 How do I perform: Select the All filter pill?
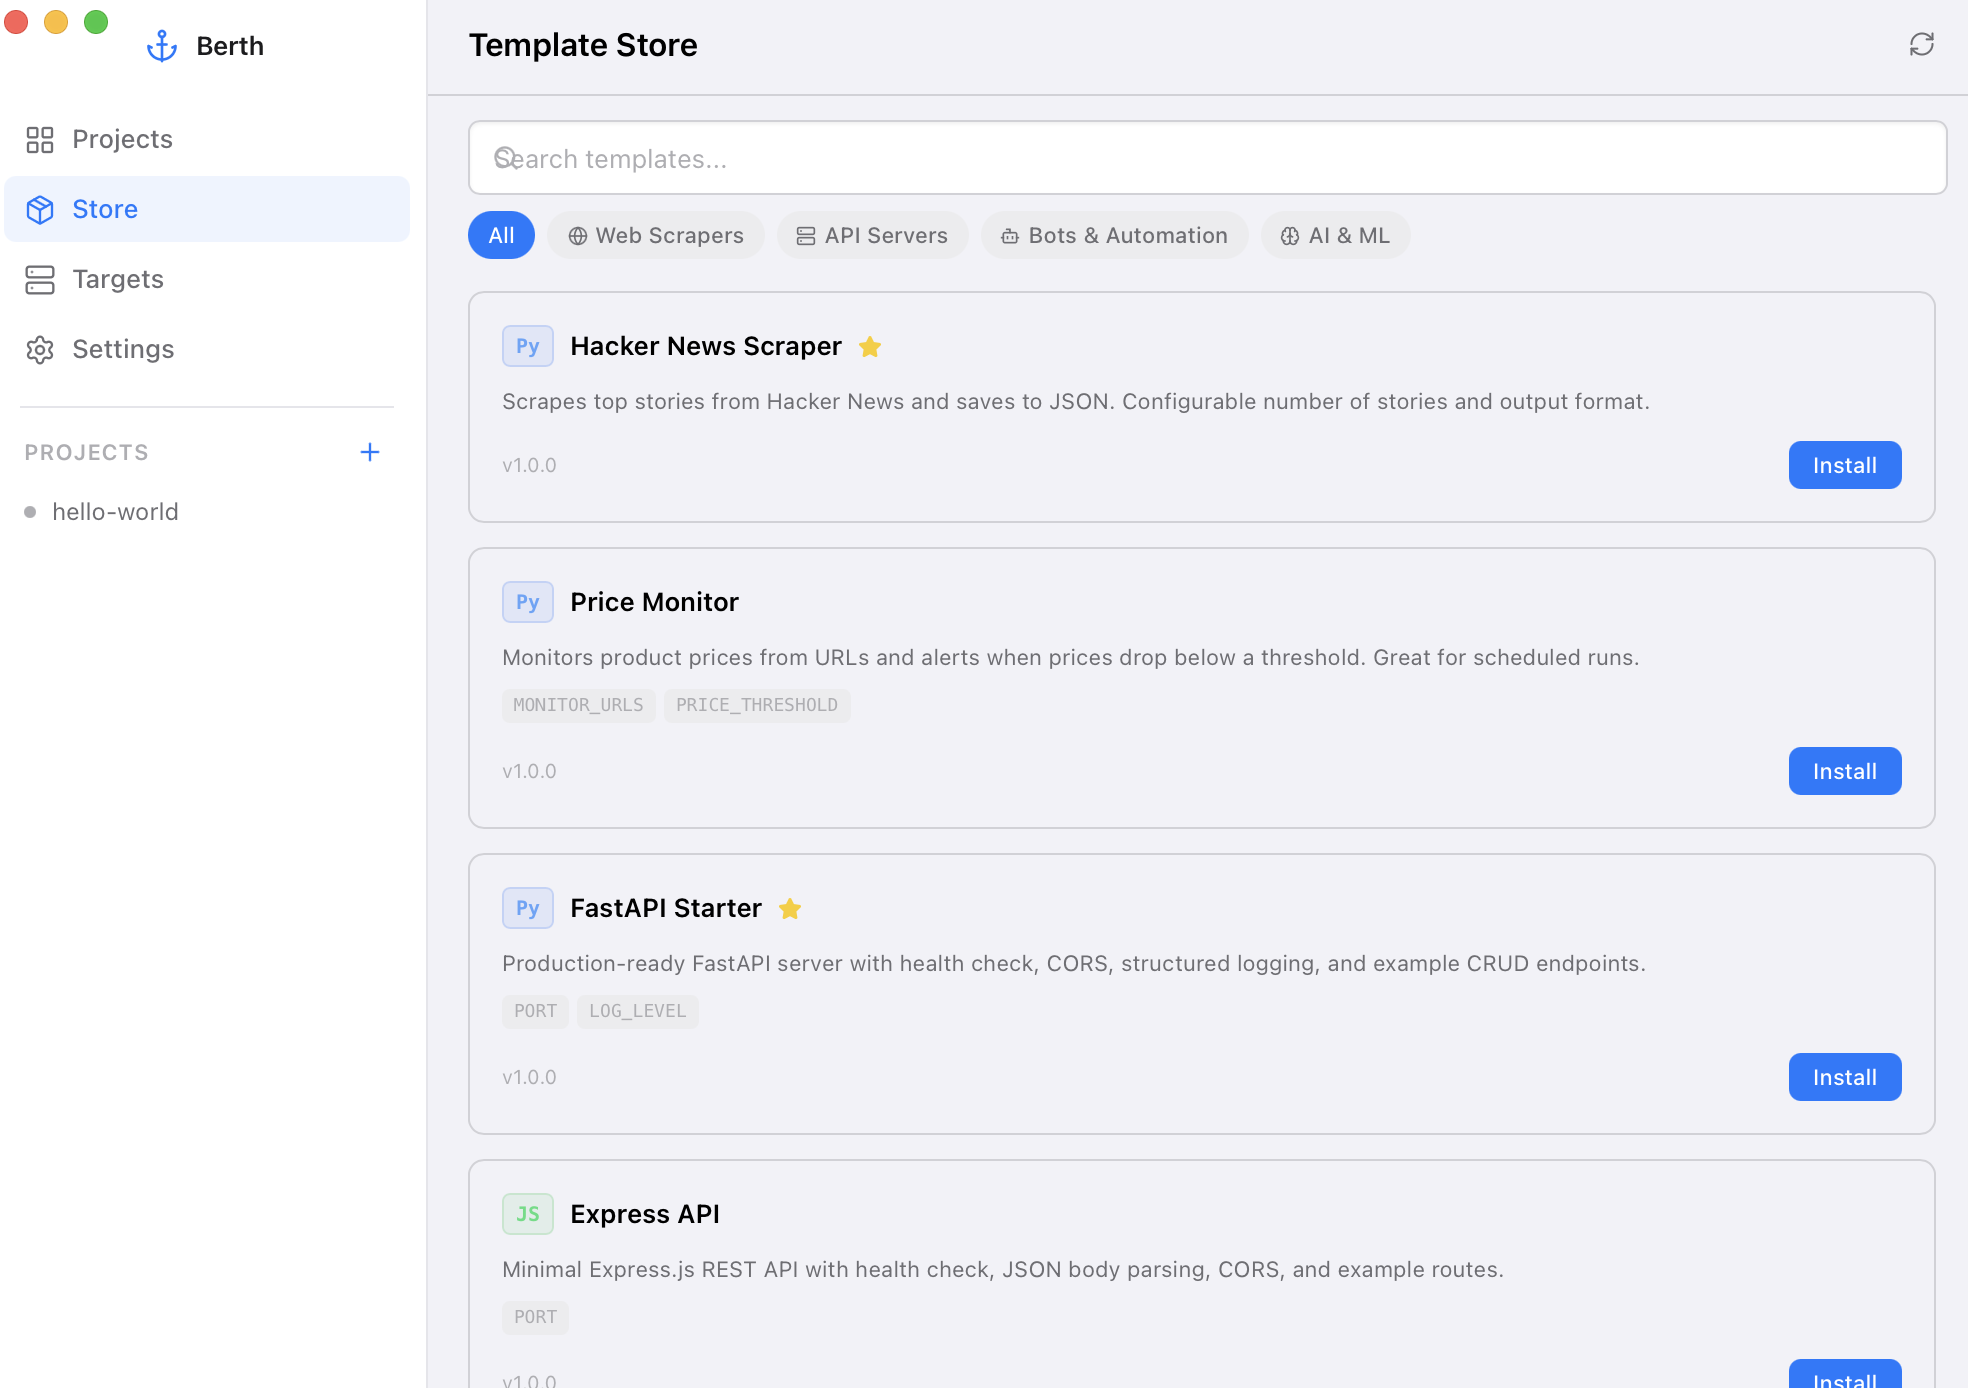click(x=501, y=235)
